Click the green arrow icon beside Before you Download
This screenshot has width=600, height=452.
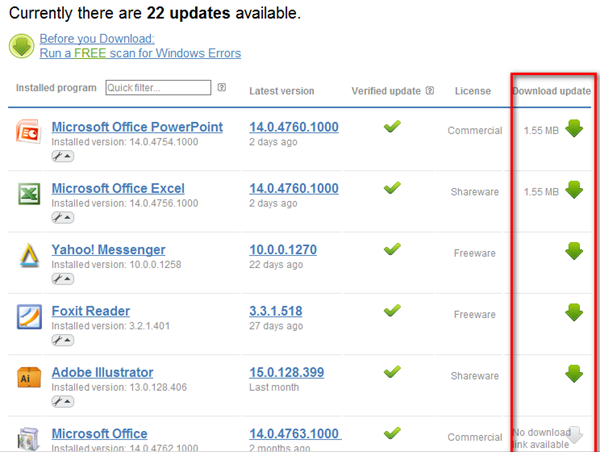click(x=21, y=46)
